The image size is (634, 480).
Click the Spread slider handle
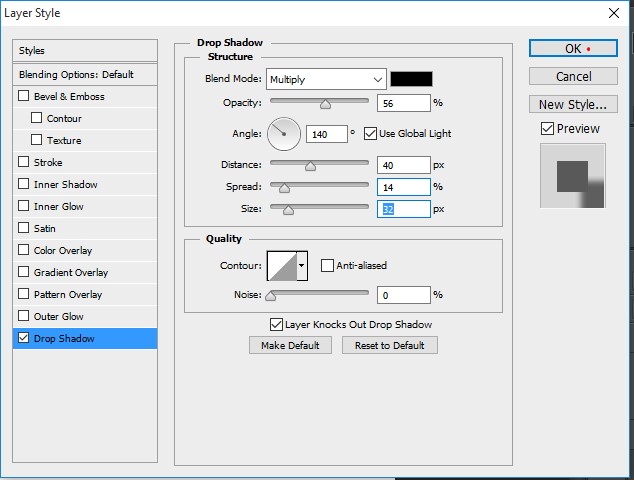[x=284, y=188]
